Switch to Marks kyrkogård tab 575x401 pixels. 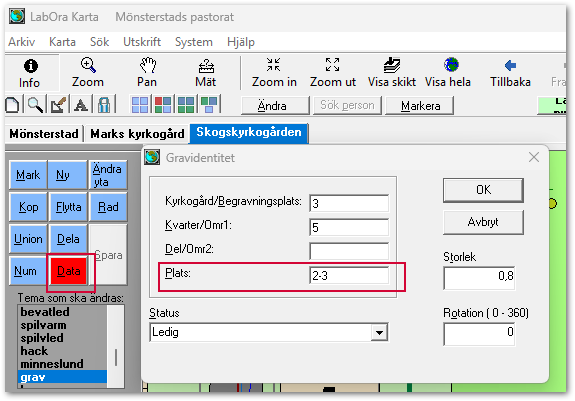137,134
